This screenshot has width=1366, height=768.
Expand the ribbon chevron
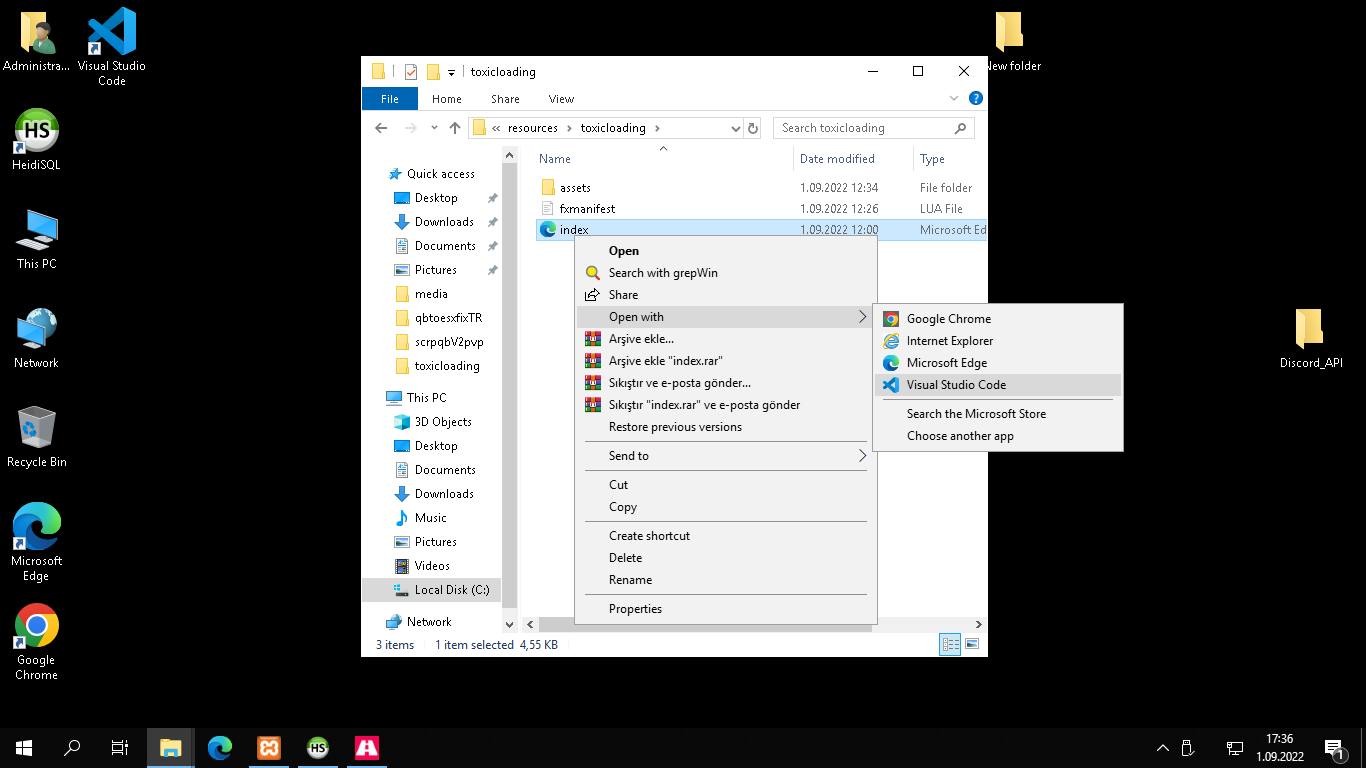click(x=954, y=98)
